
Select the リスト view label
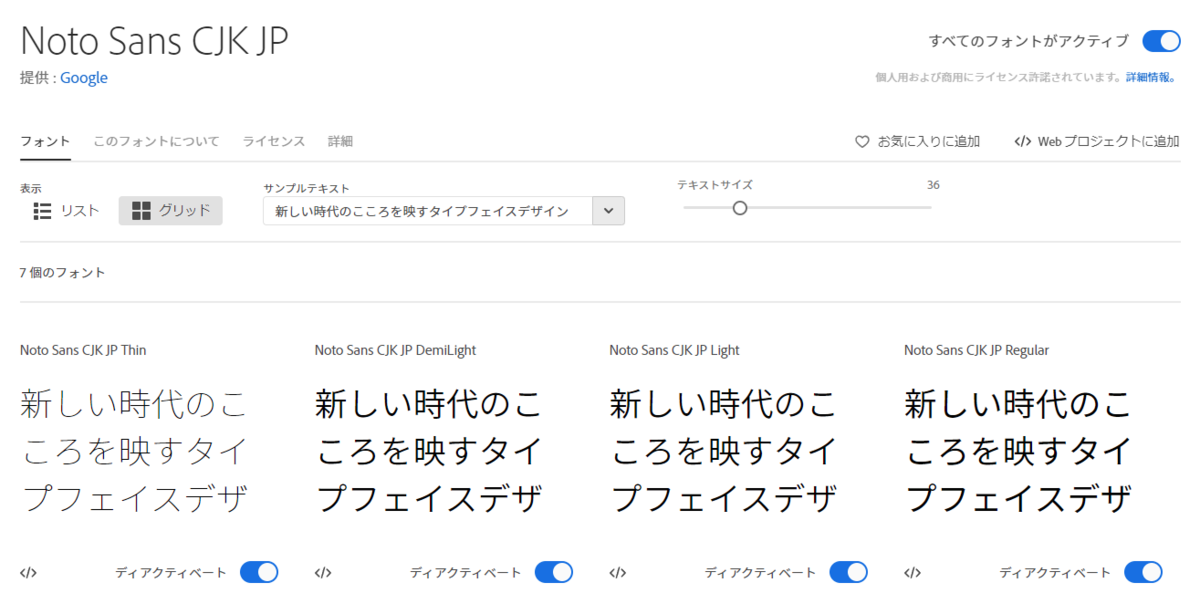[80, 211]
